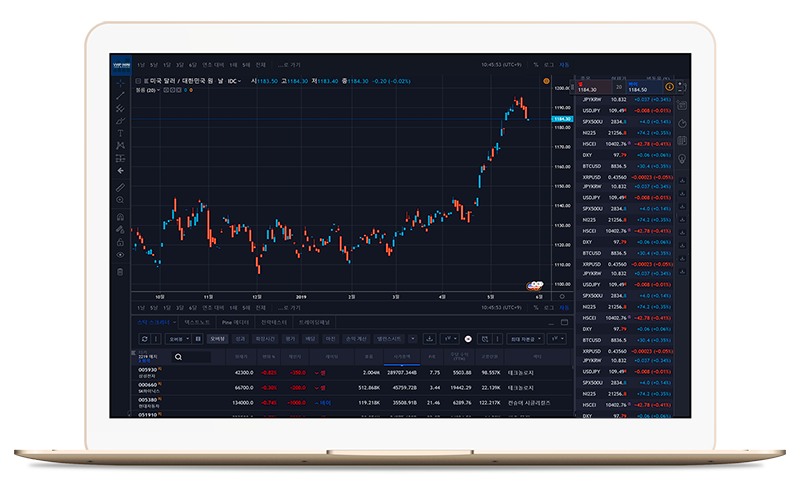The image size is (800, 483).
Task: Switch to the Pine 에디터 tab
Action: pos(235,322)
